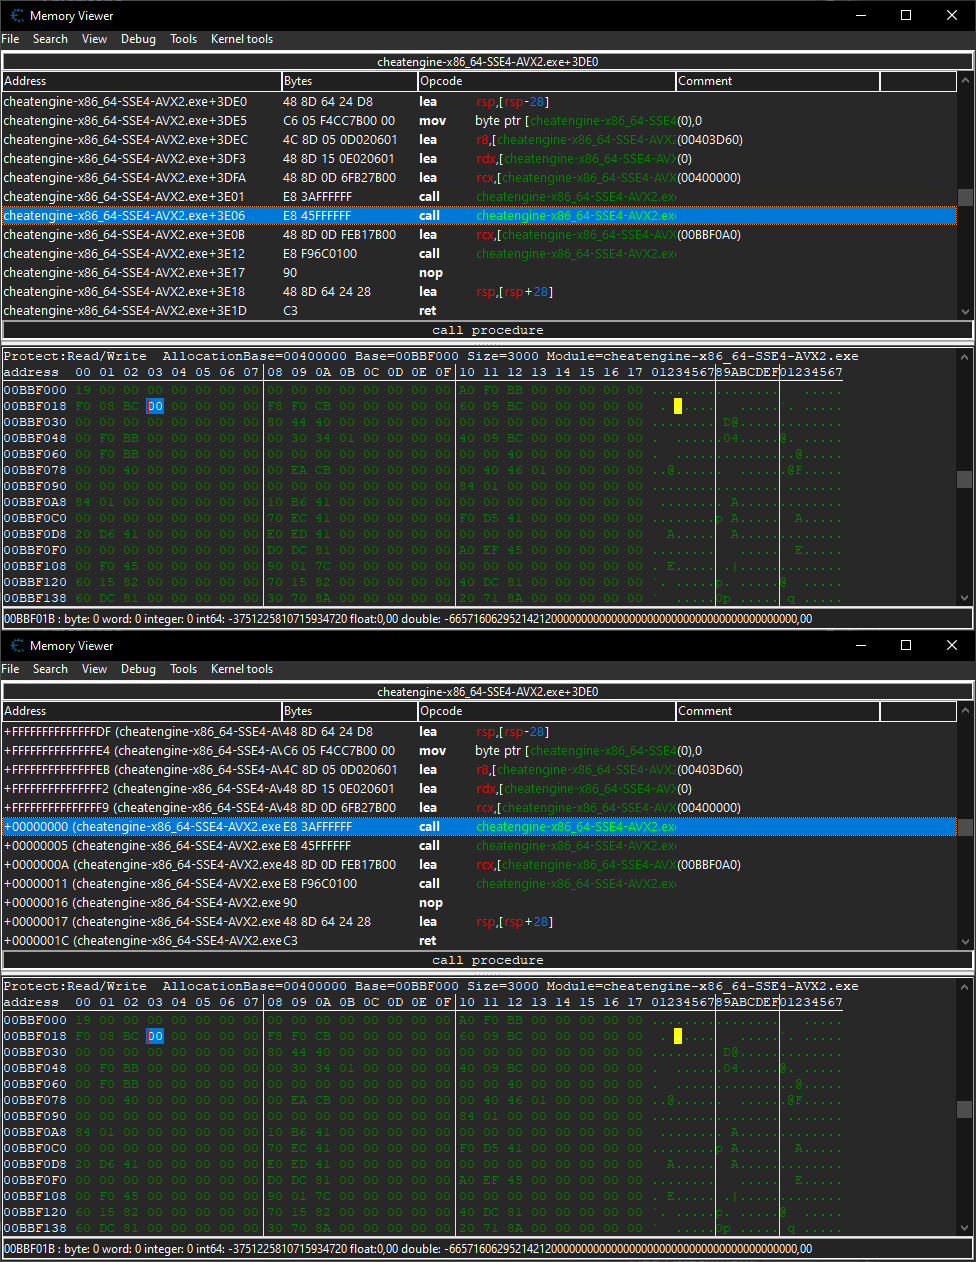Click Cheat Engine icon in upper window title bar
This screenshot has width=976, height=1262.
tap(16, 16)
